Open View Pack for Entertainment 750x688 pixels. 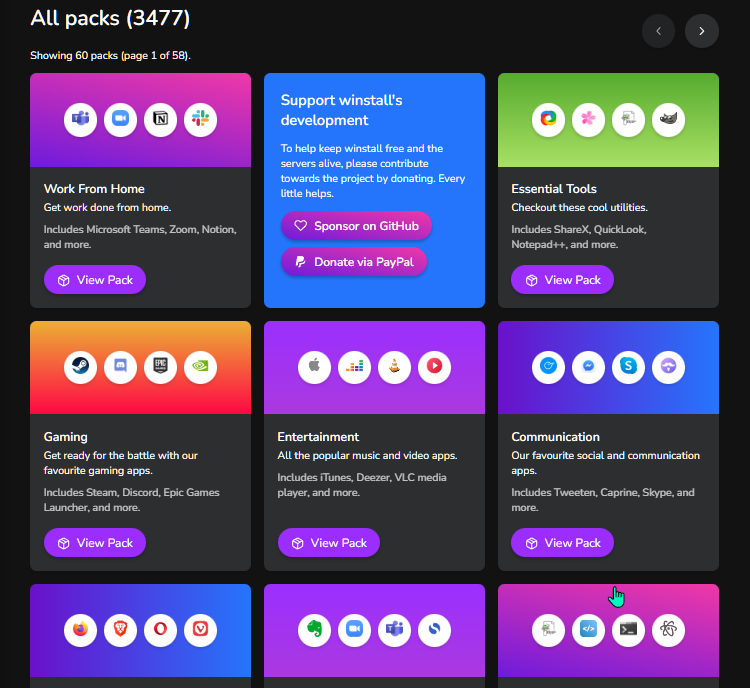click(x=329, y=543)
